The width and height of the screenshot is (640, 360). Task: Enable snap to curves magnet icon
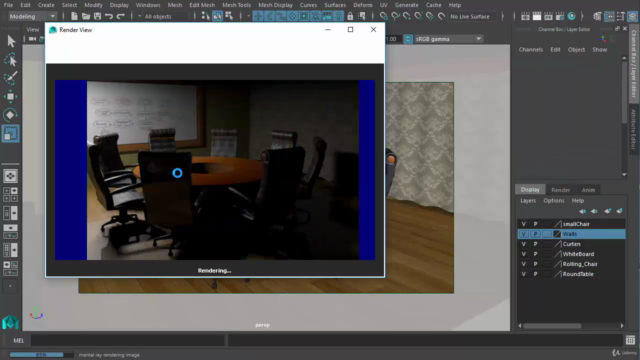point(396,16)
